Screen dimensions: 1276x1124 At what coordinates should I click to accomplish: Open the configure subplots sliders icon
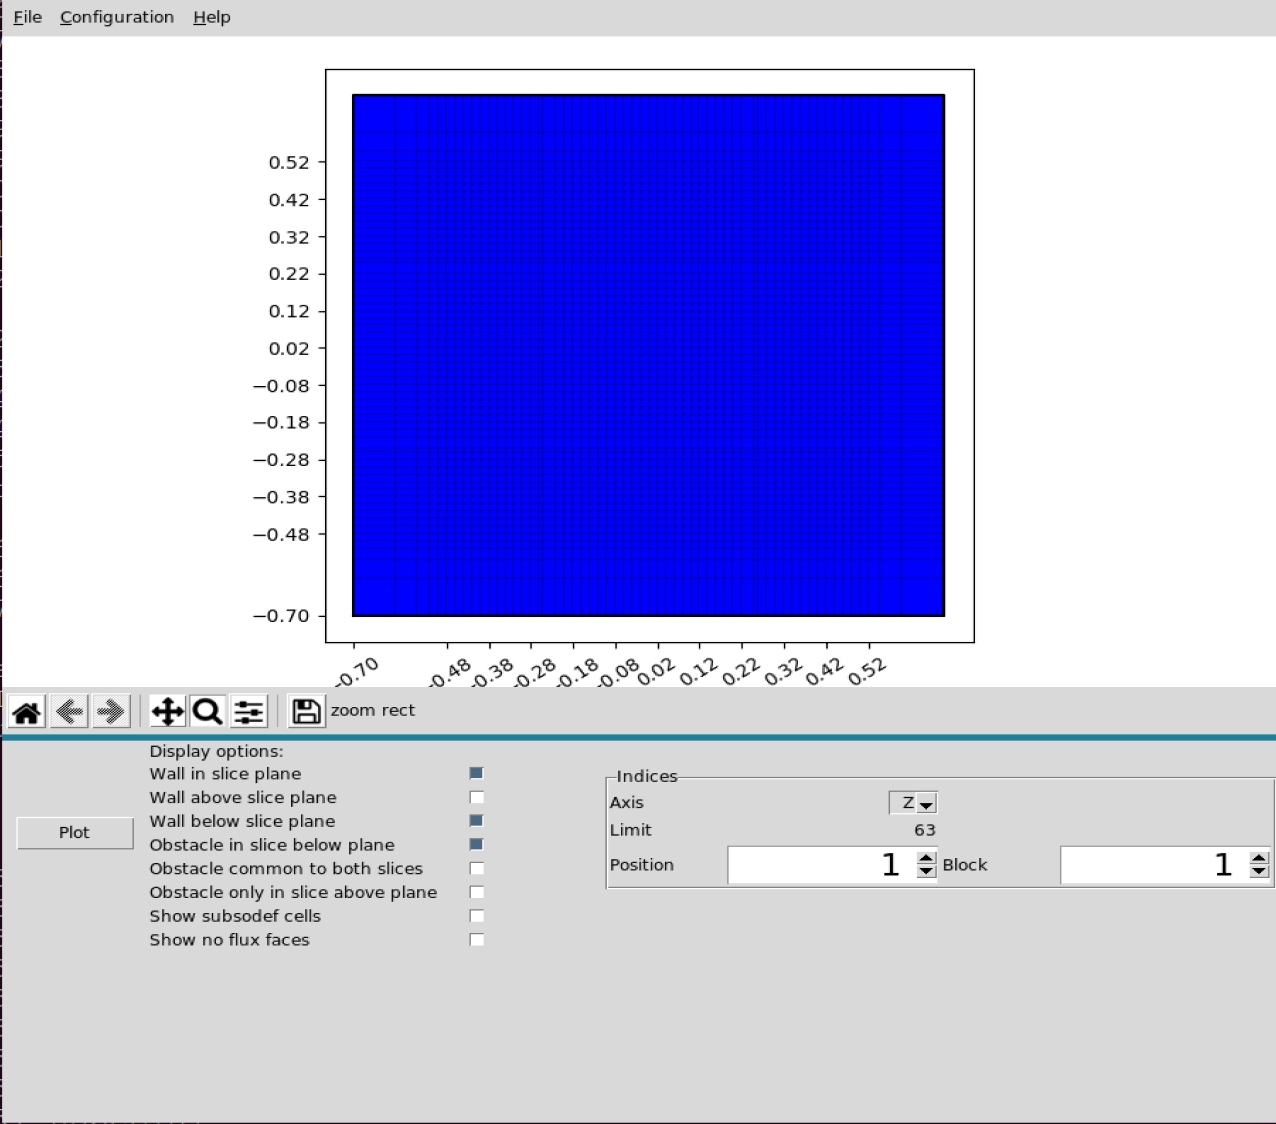click(x=248, y=711)
